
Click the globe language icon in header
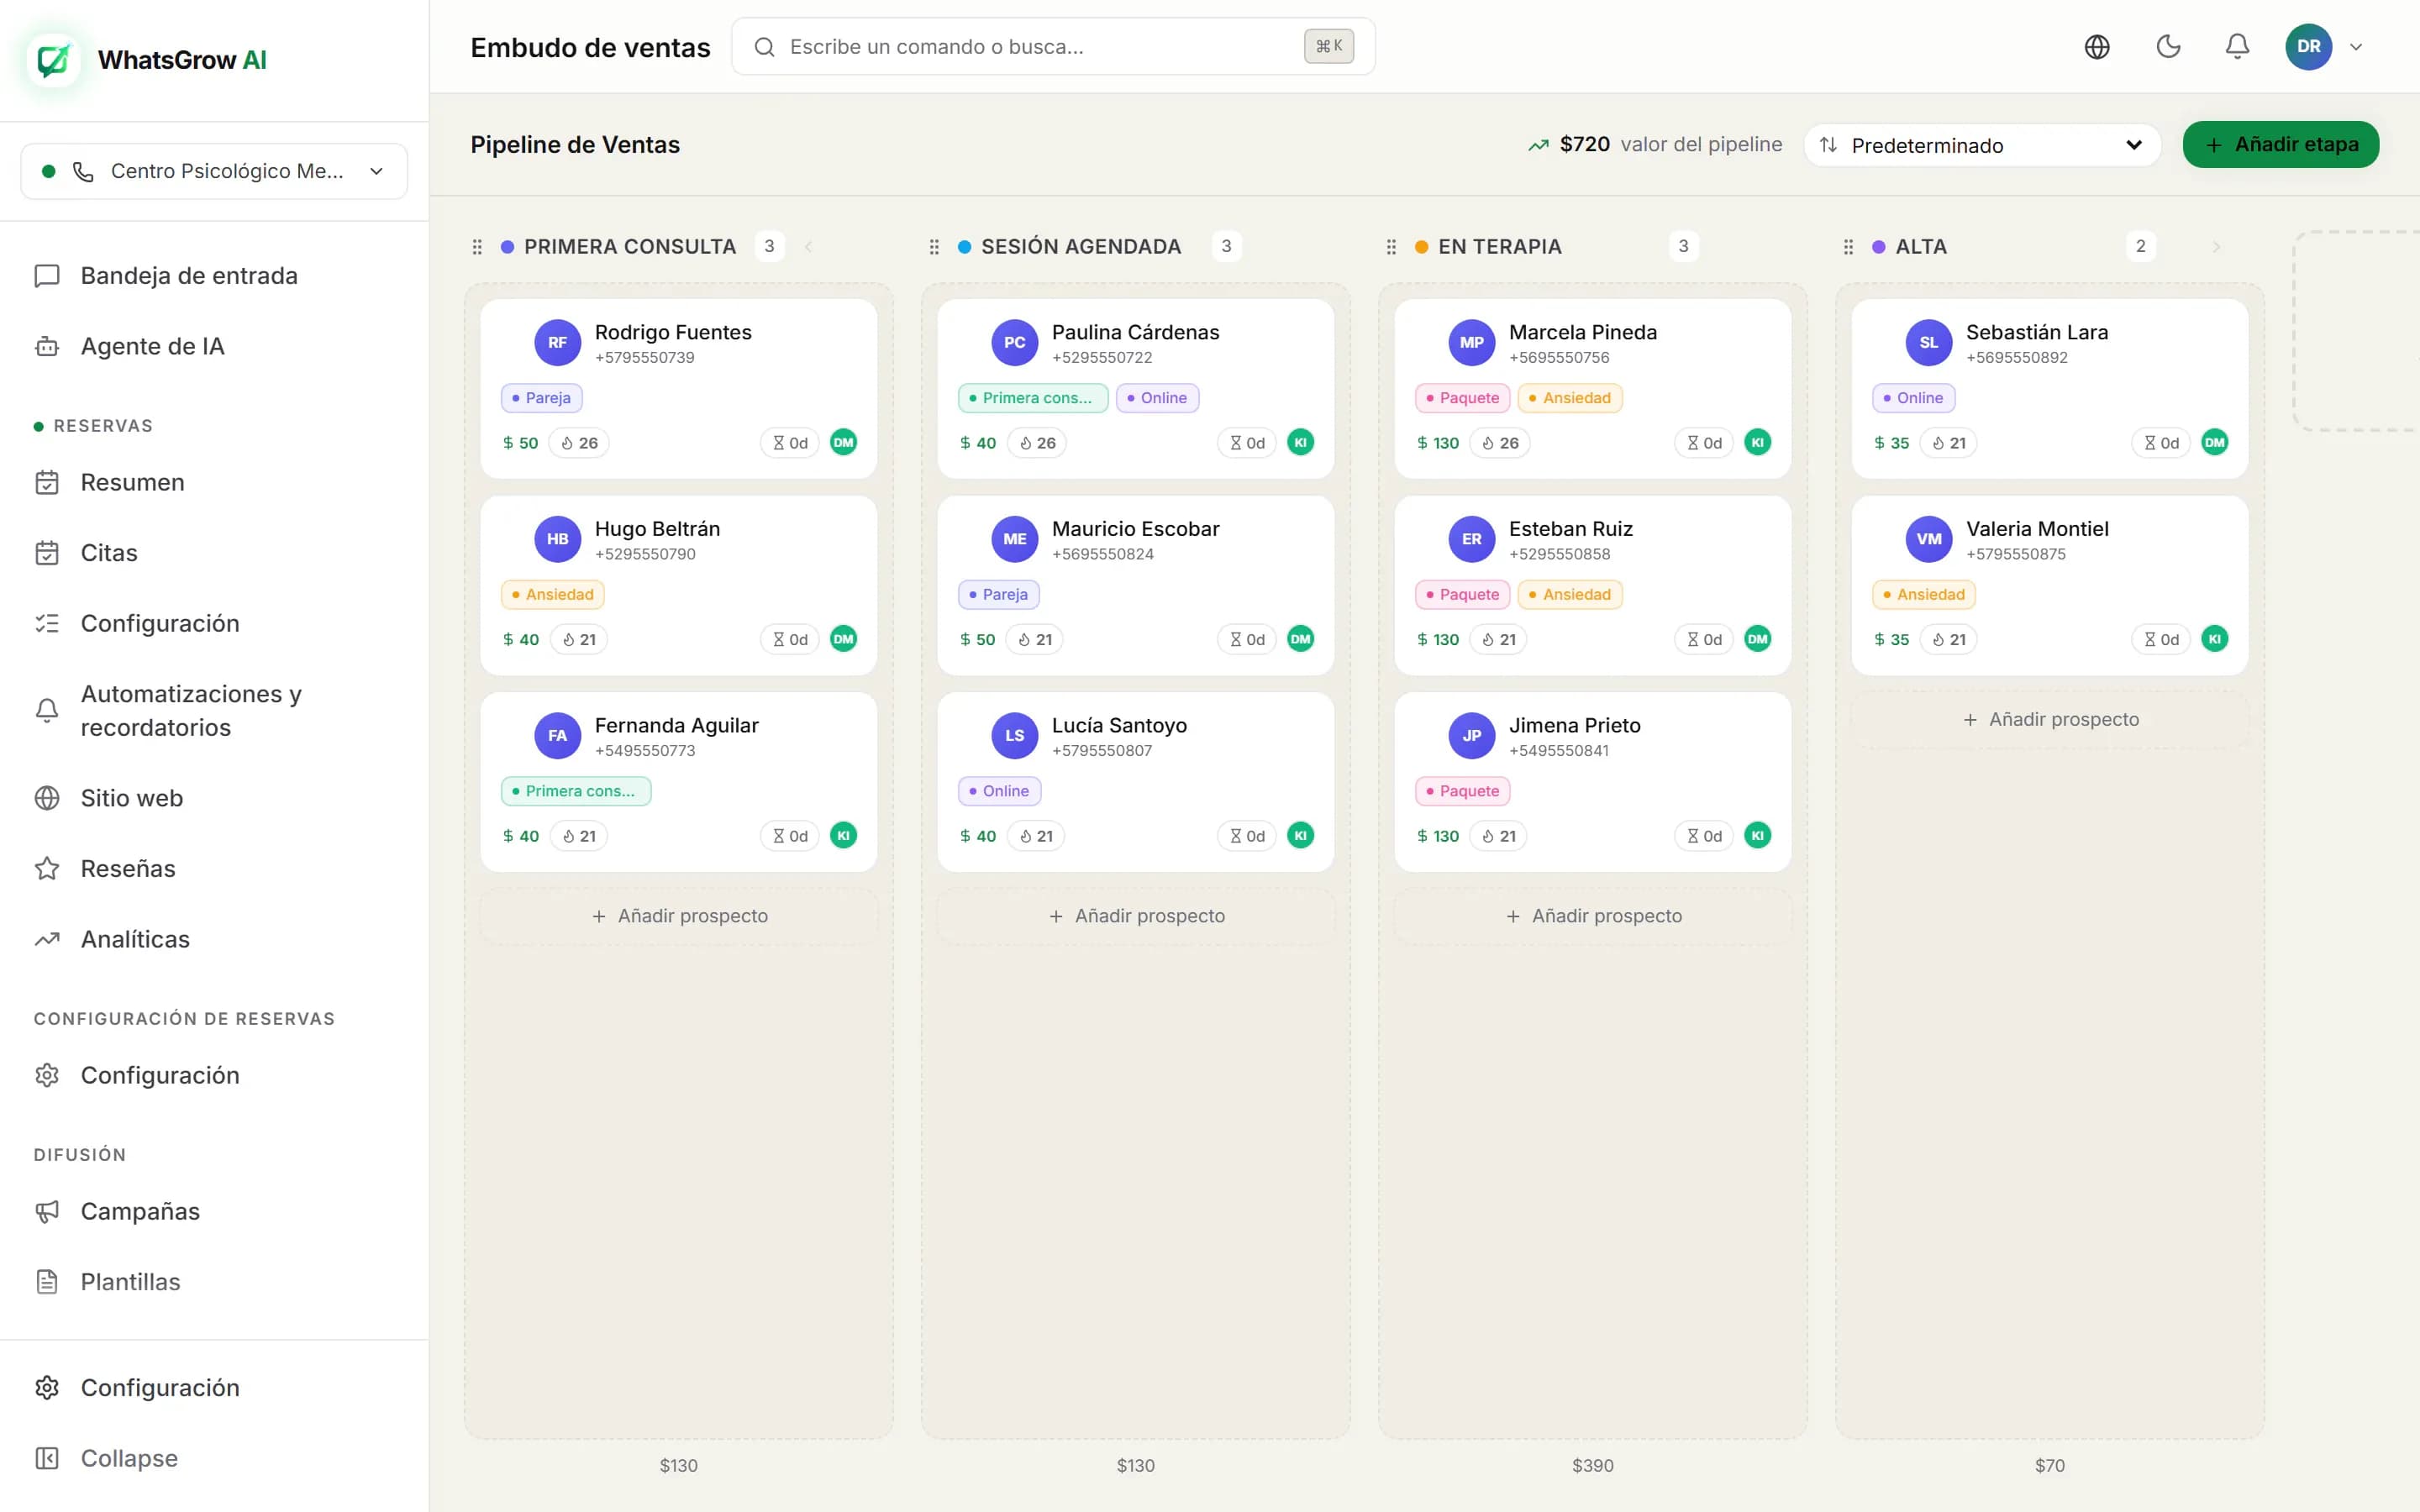(2097, 47)
